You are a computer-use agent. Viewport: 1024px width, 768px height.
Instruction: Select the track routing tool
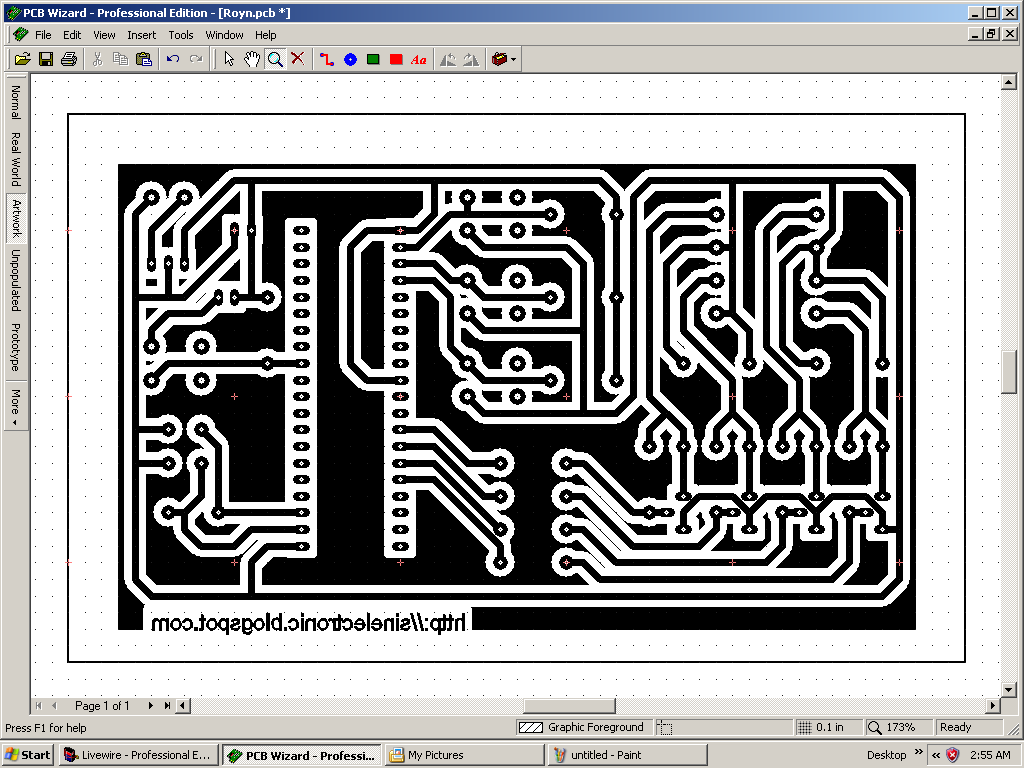[x=326, y=59]
